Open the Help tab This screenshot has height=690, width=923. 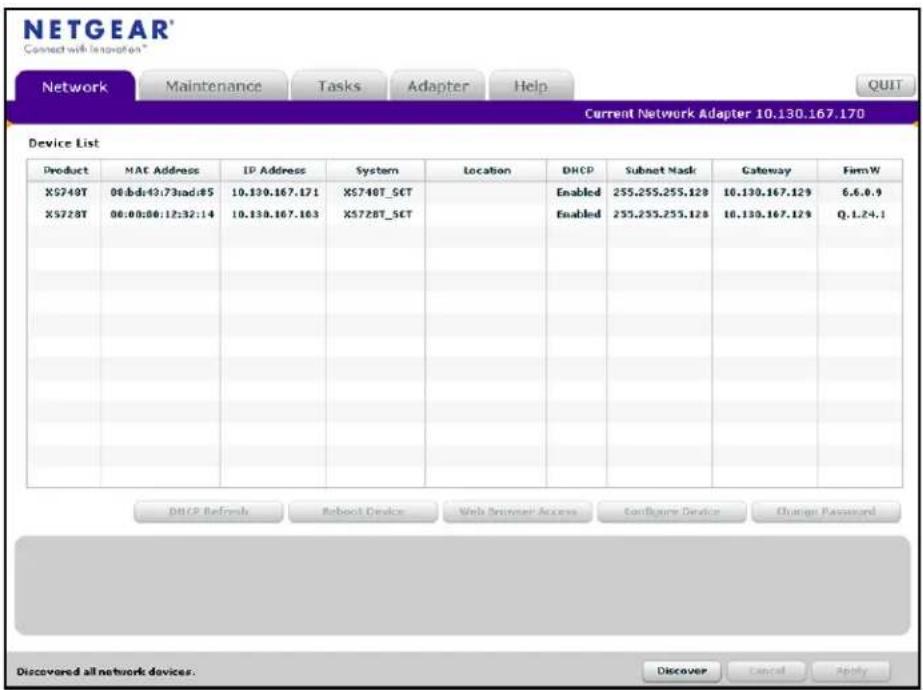pyautogui.click(x=530, y=86)
